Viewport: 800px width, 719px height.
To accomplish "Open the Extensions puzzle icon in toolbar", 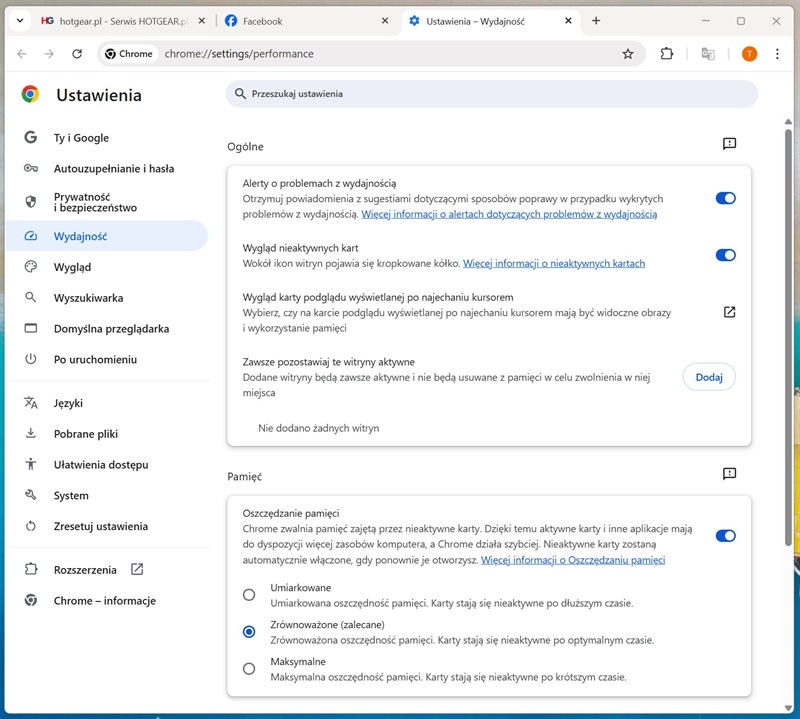I will [667, 54].
